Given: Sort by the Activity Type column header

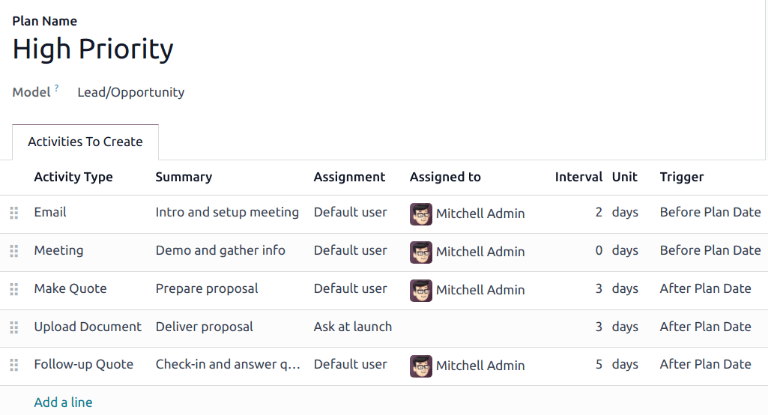Looking at the screenshot, I should point(73,177).
